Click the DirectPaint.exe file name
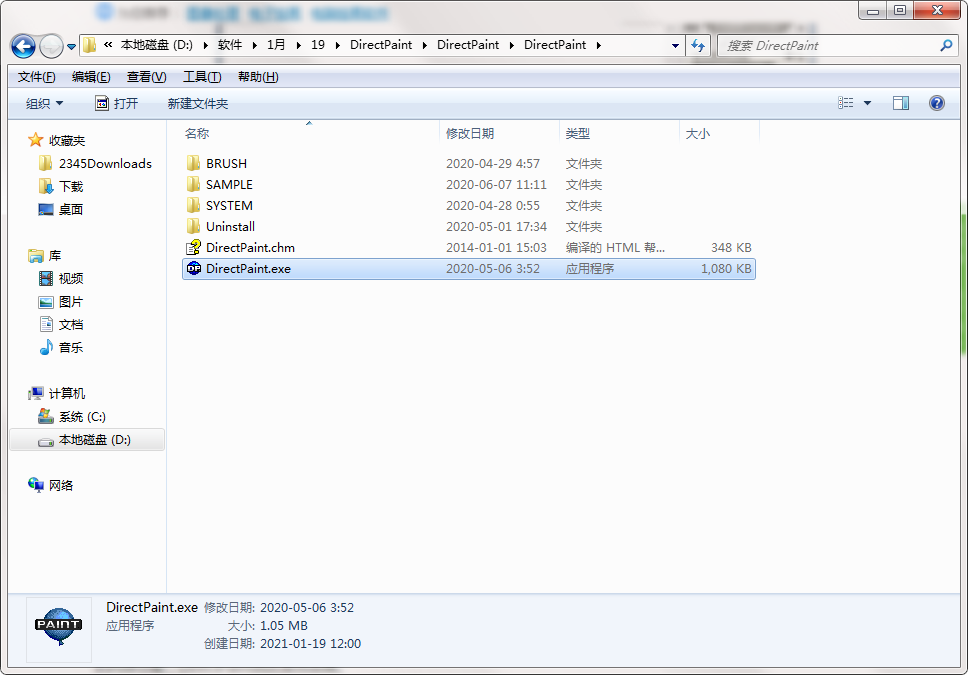This screenshot has height=675, width=968. pos(248,269)
